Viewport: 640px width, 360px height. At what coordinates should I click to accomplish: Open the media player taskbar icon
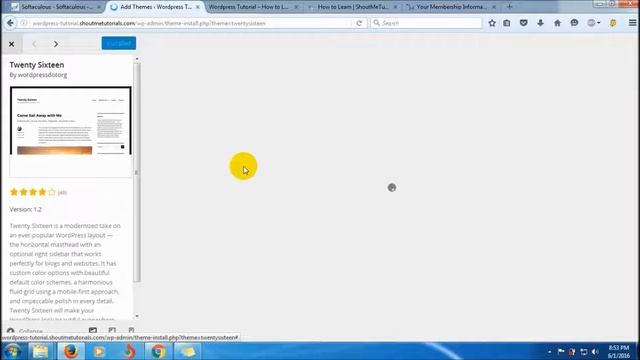99,351
